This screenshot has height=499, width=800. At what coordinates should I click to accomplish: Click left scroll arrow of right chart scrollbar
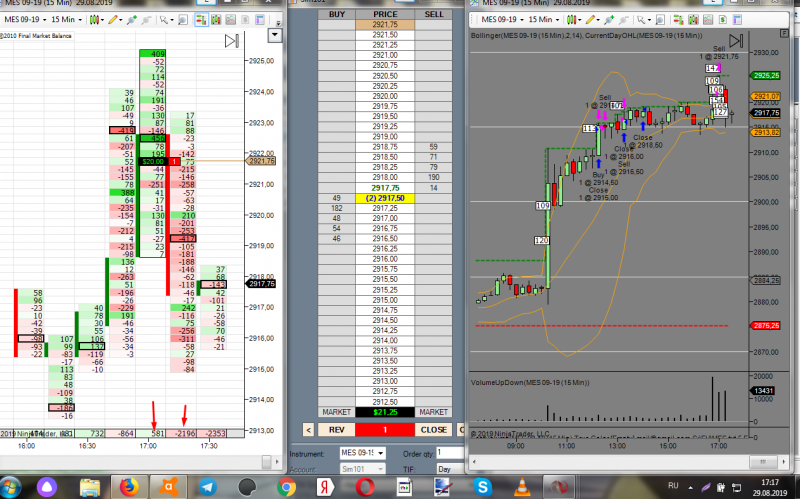tap(474, 461)
